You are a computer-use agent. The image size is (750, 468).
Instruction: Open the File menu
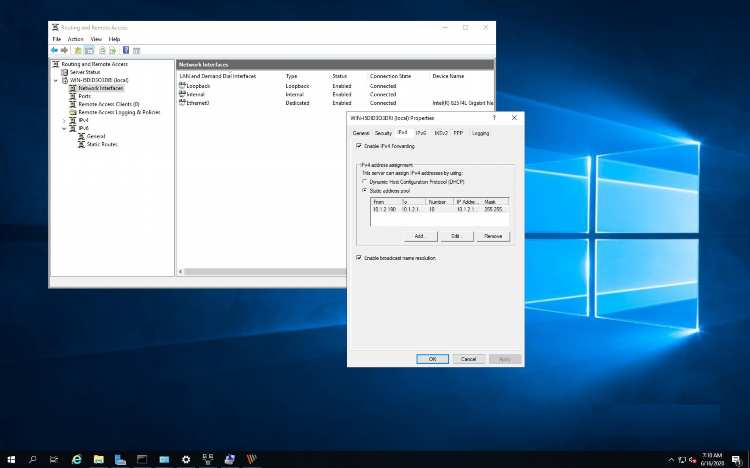[56, 39]
